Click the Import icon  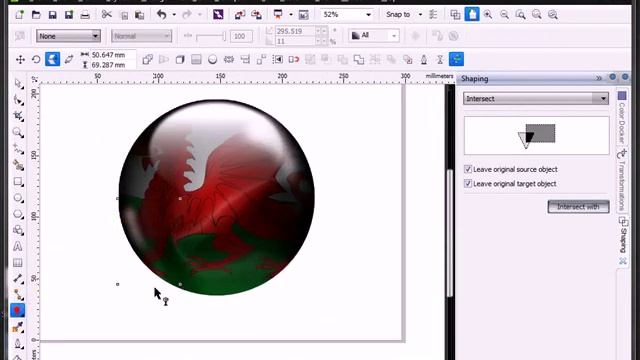click(240, 15)
